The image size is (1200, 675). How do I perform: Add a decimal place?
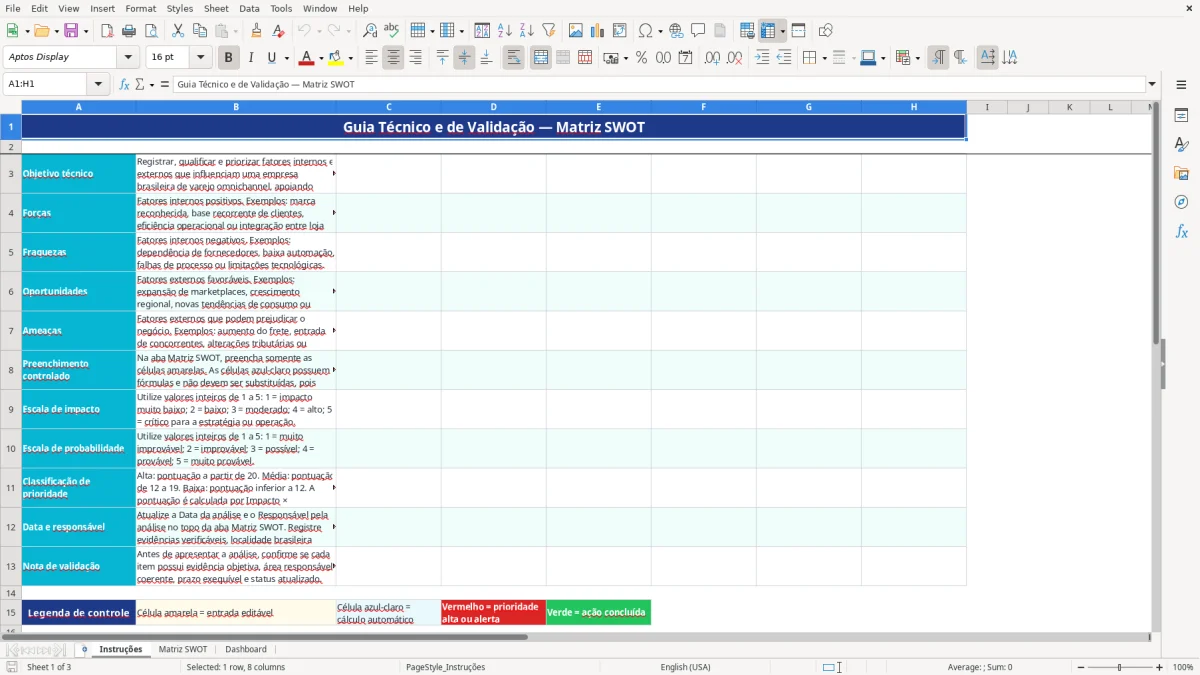[x=712, y=57]
